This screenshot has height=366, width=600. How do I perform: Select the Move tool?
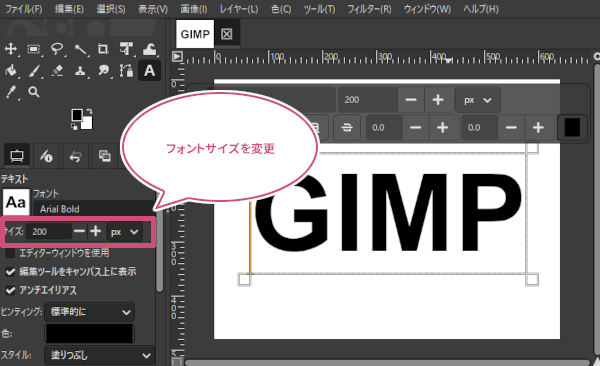11,49
